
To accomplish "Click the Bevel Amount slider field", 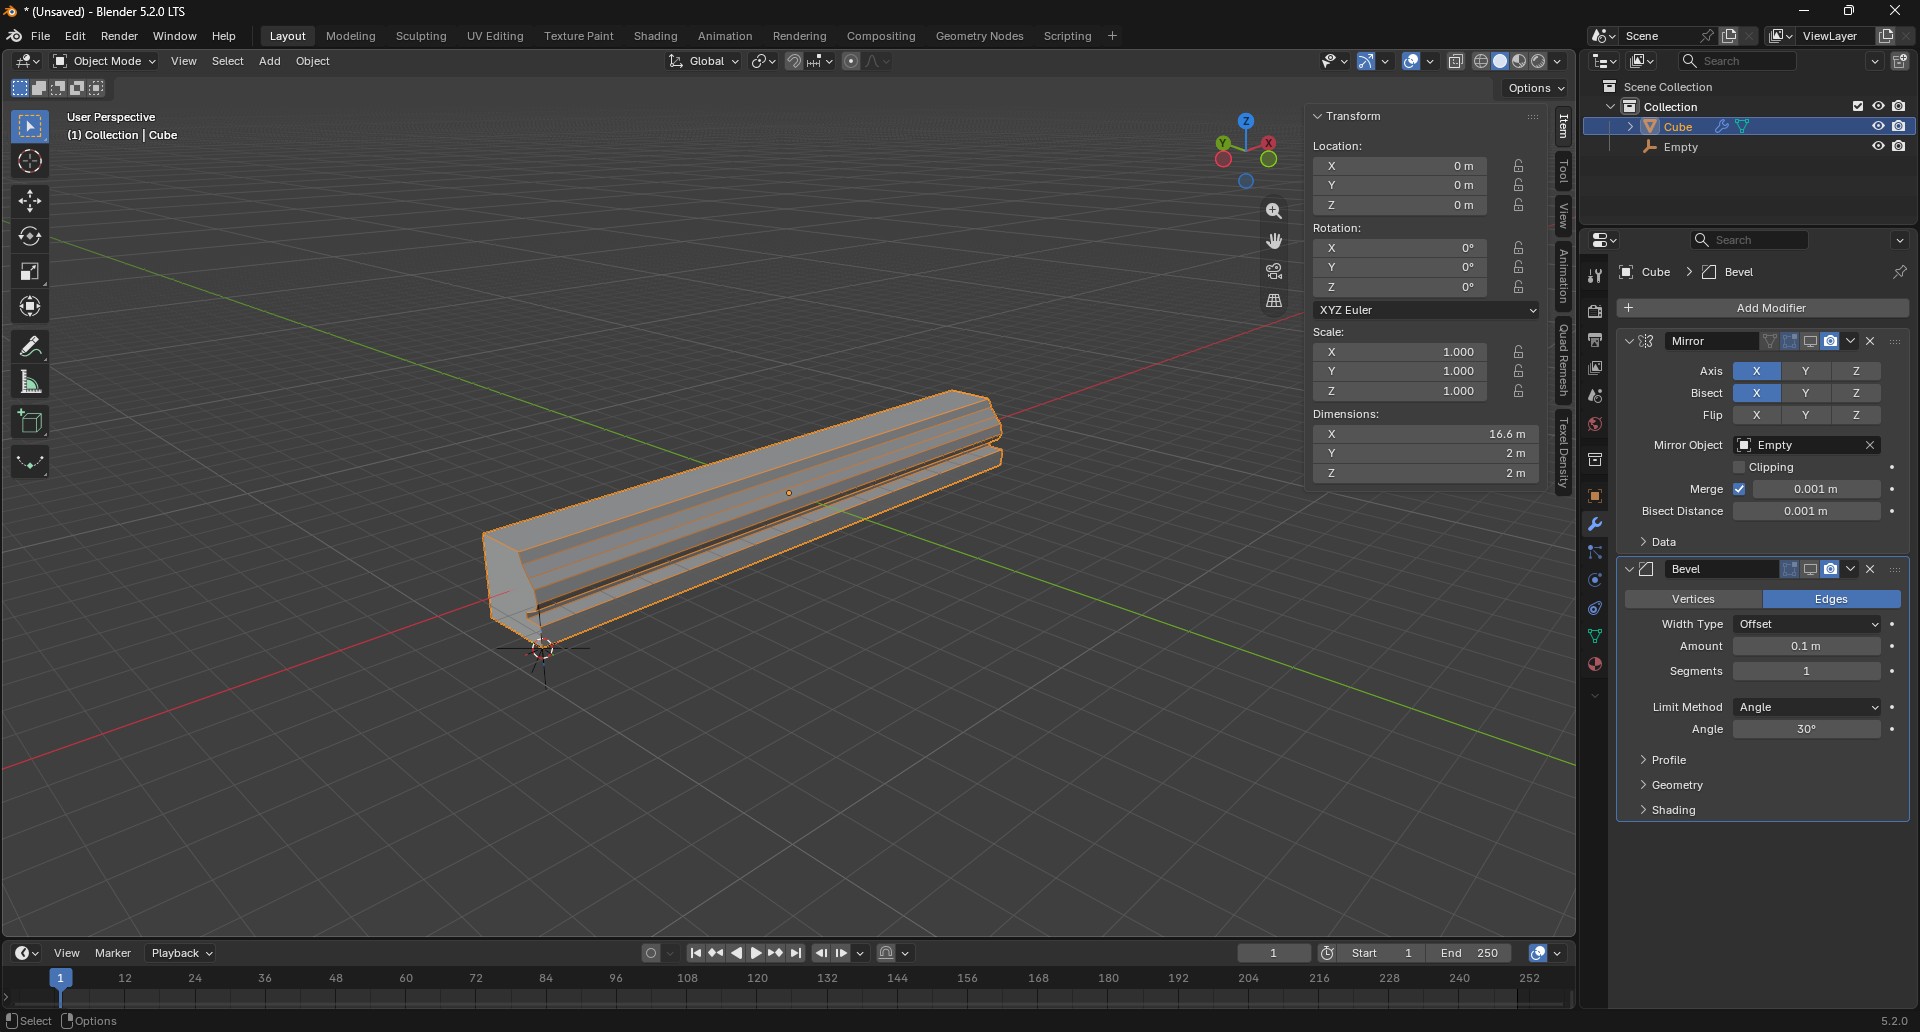I will pyautogui.click(x=1807, y=647).
